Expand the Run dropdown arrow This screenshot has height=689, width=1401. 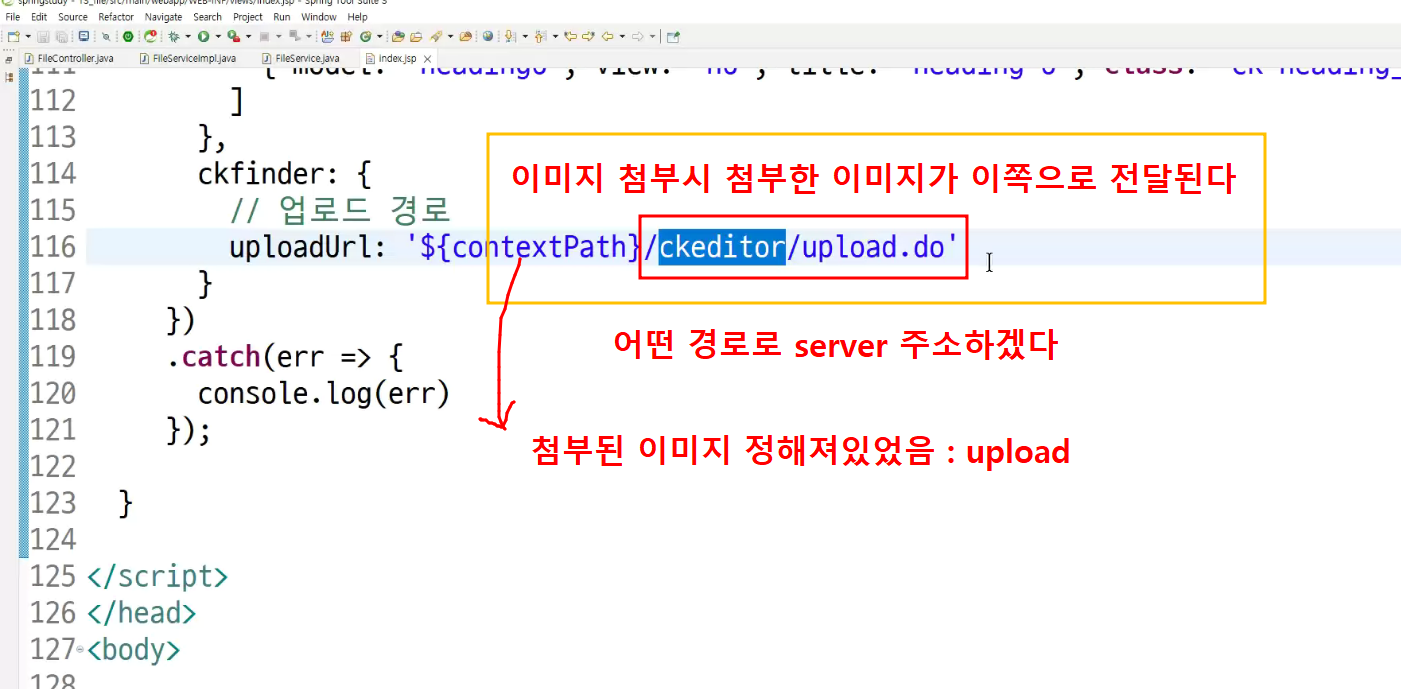(x=218, y=36)
